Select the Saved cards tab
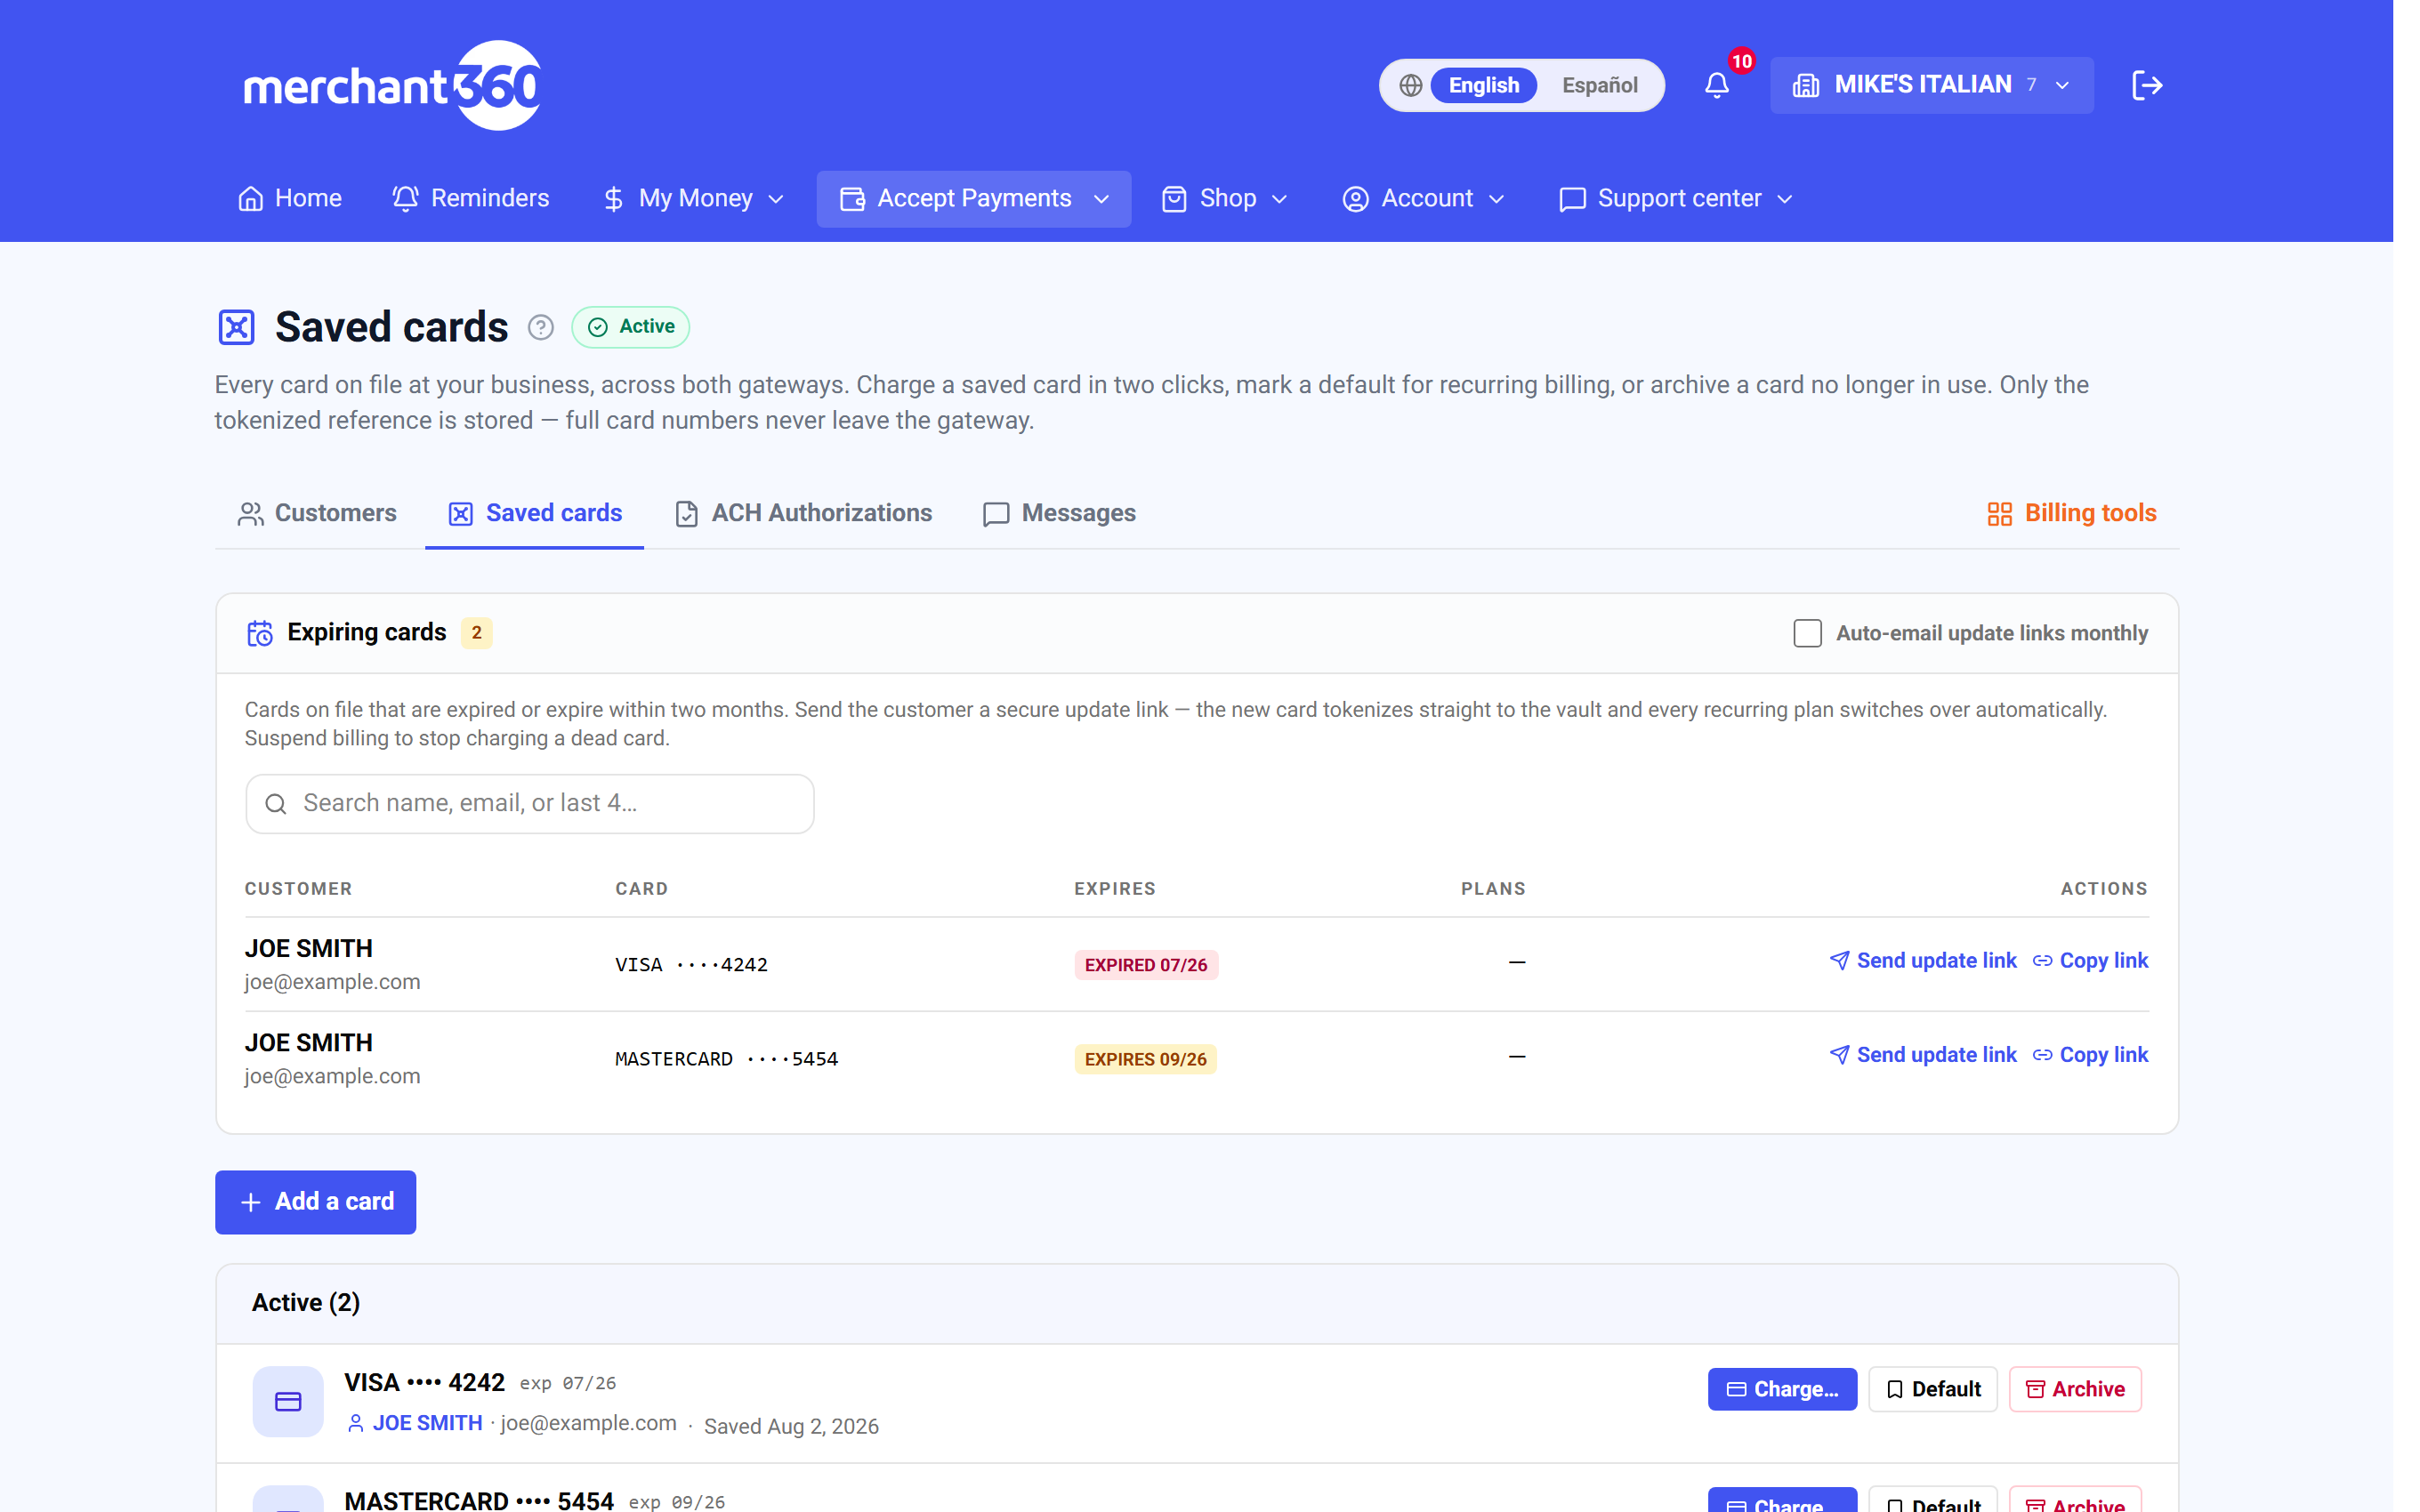The image size is (2420, 1512). [x=535, y=514]
